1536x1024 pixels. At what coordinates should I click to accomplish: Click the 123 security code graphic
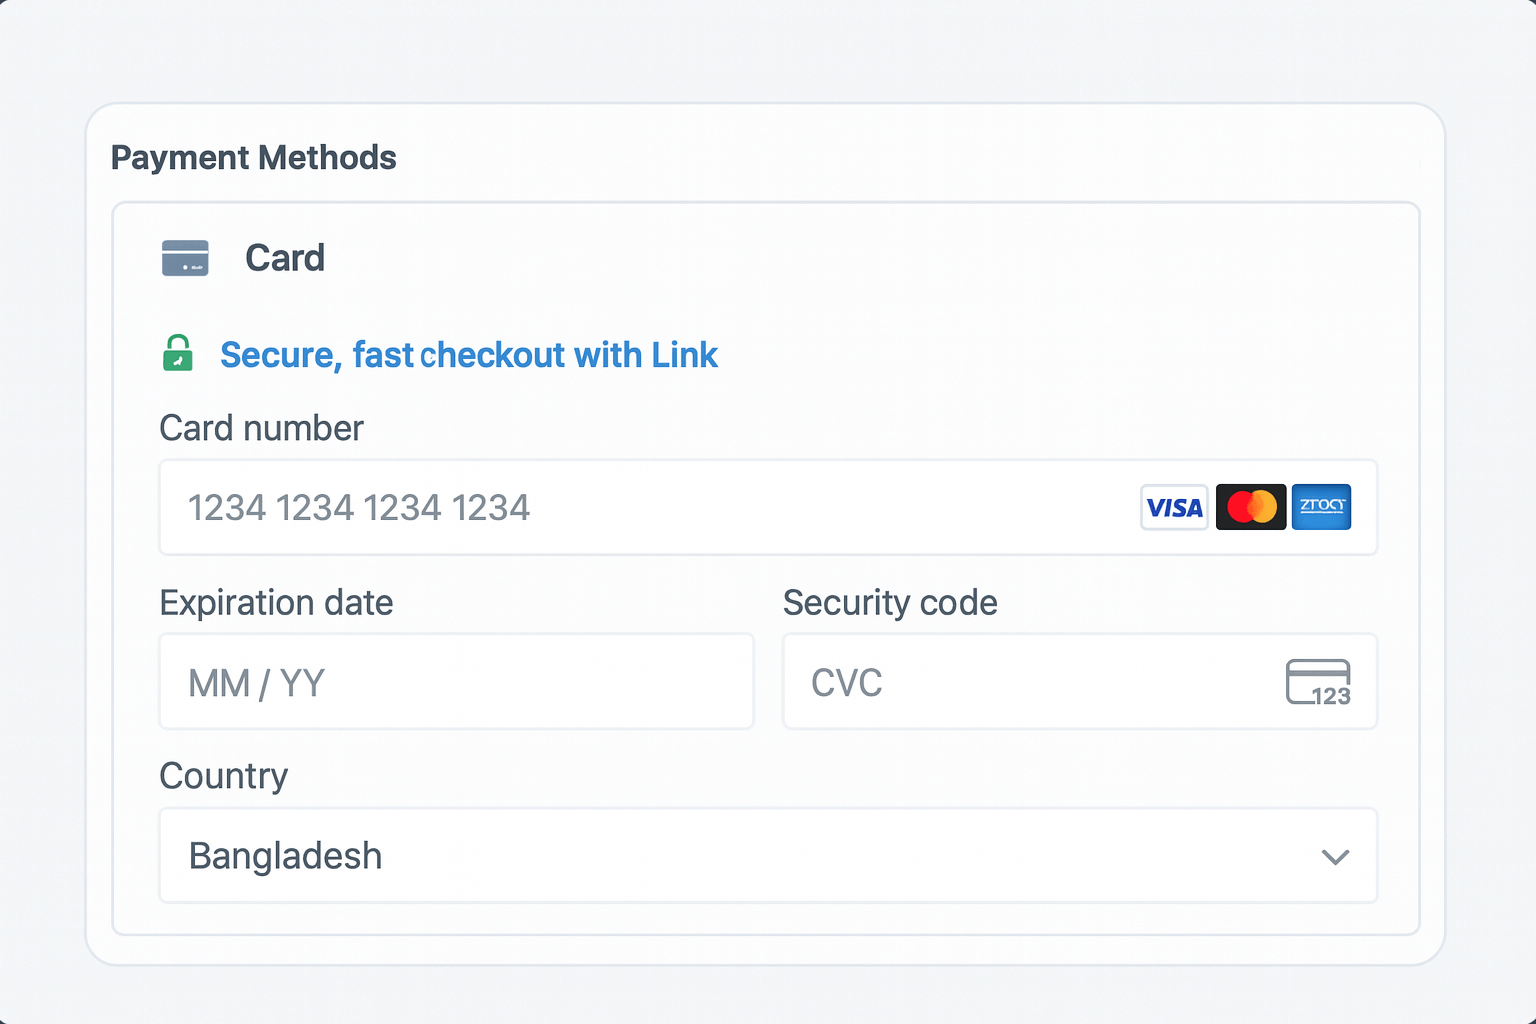(x=1332, y=697)
